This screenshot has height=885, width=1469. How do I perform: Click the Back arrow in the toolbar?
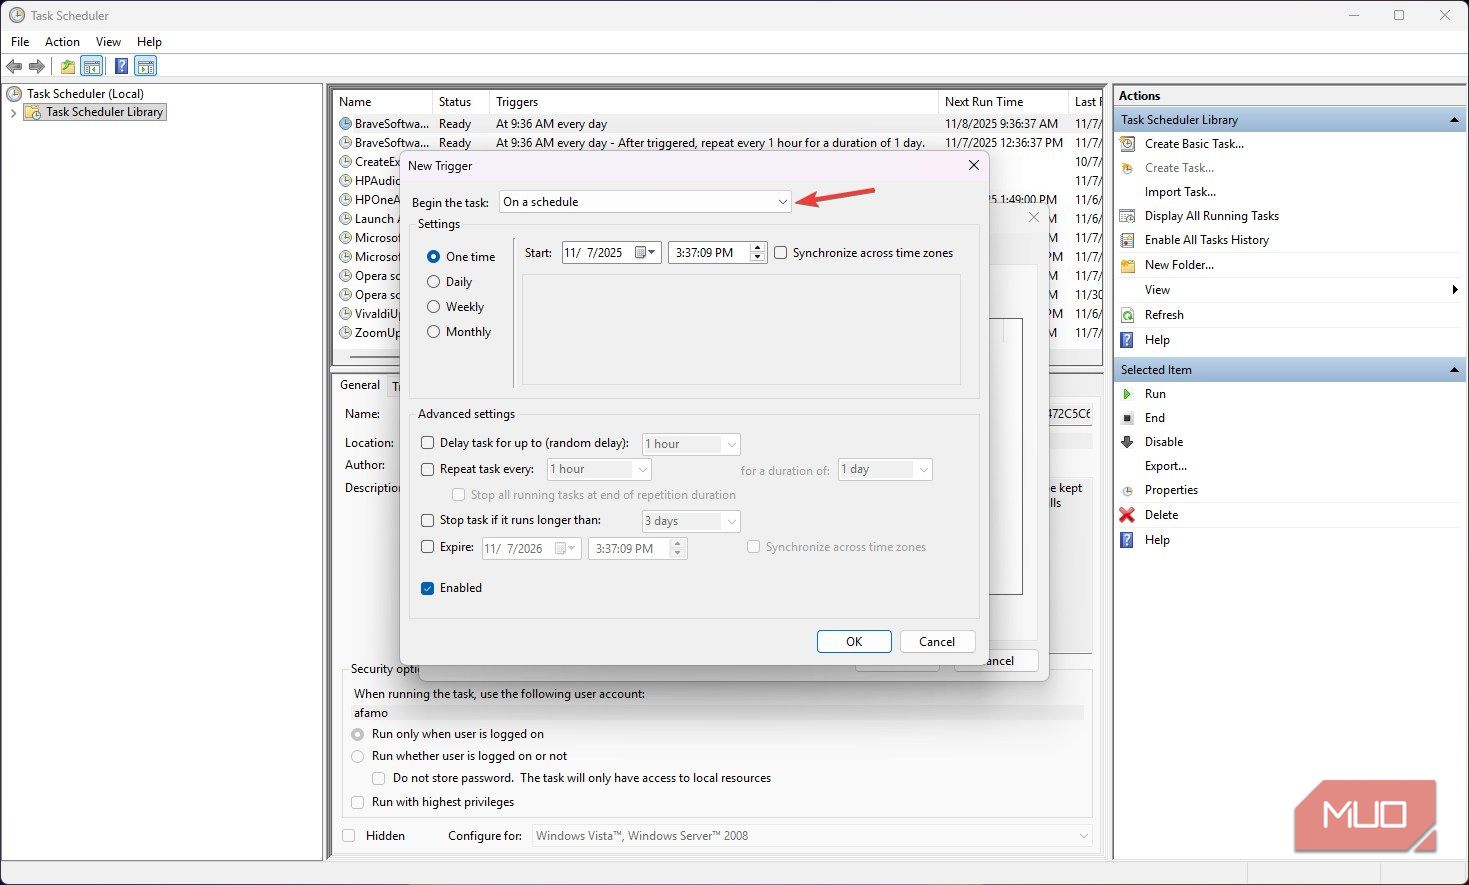[x=14, y=67]
